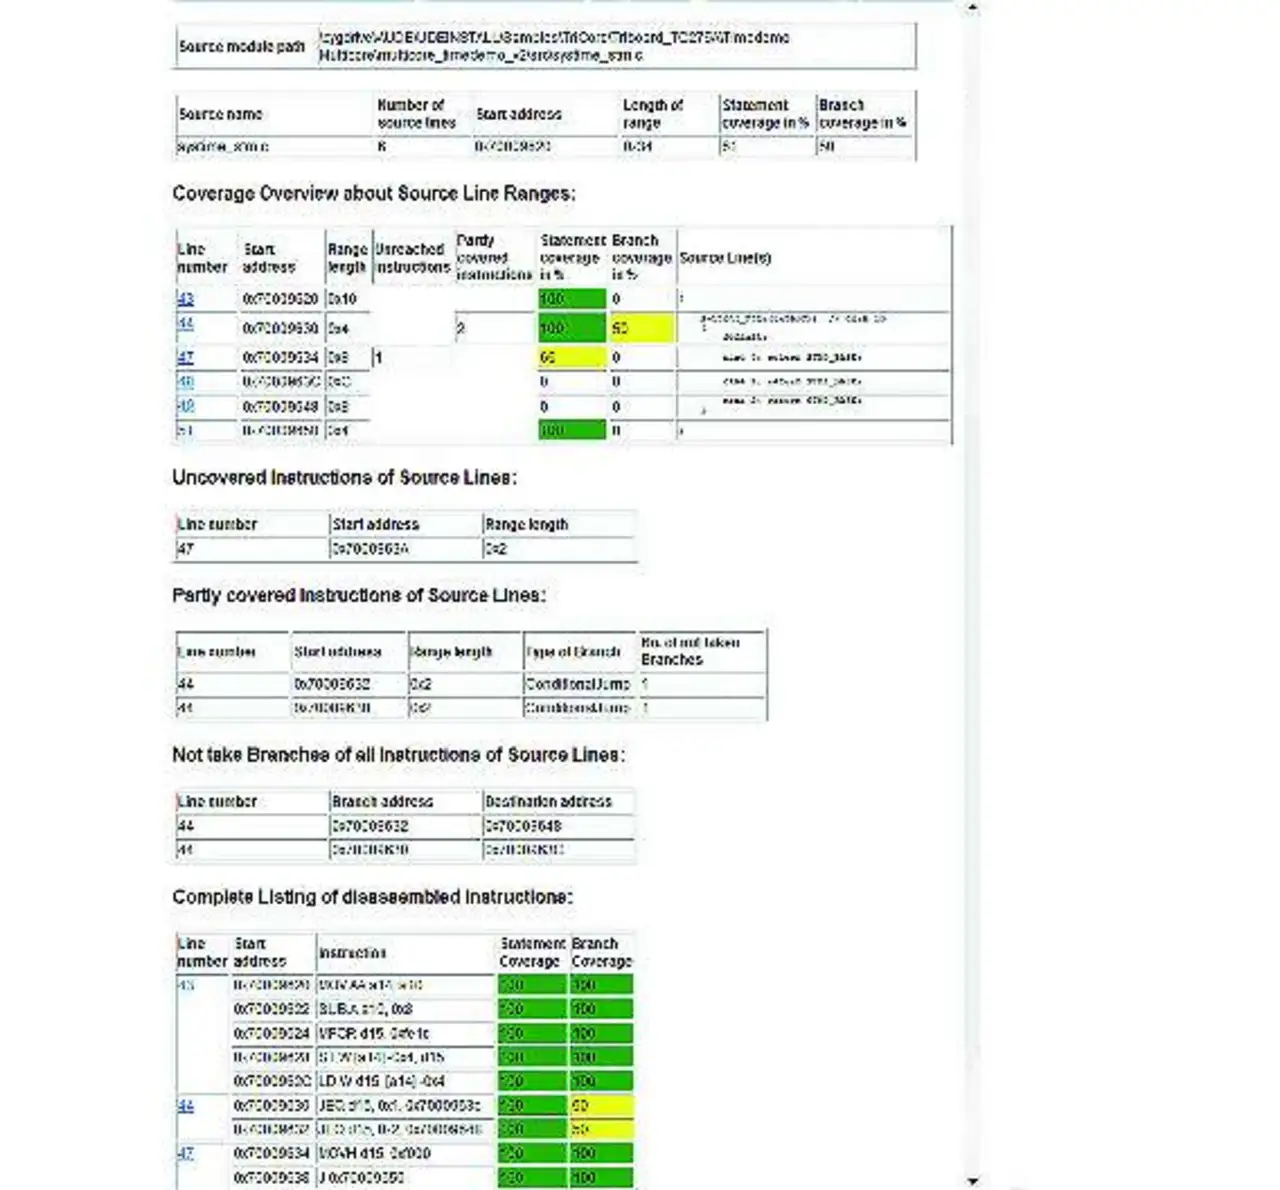The width and height of the screenshot is (1280, 1190).
Task: Click yellow statement coverage cell for line 47
Action: coord(571,357)
